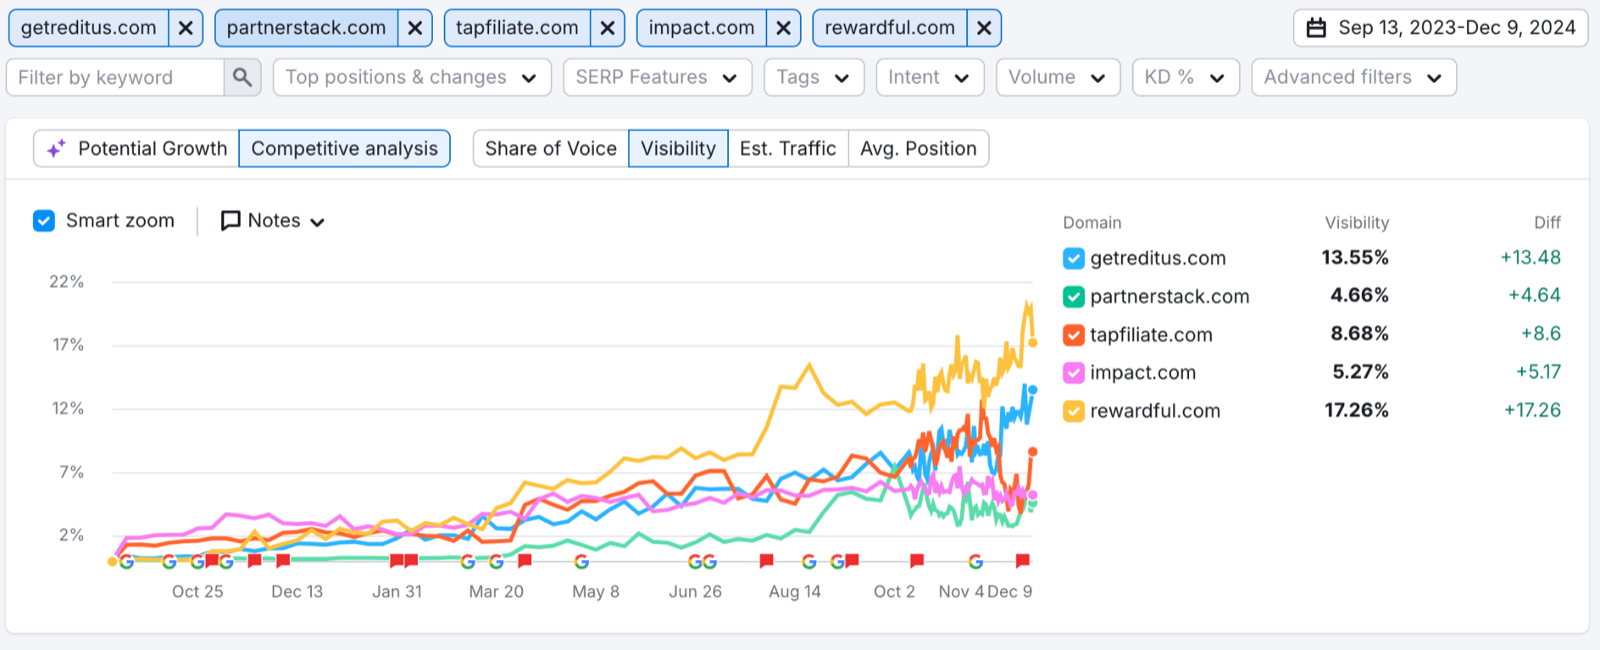Open the SERP Features dropdown
Screen dimensions: 1600x650
(x=657, y=77)
